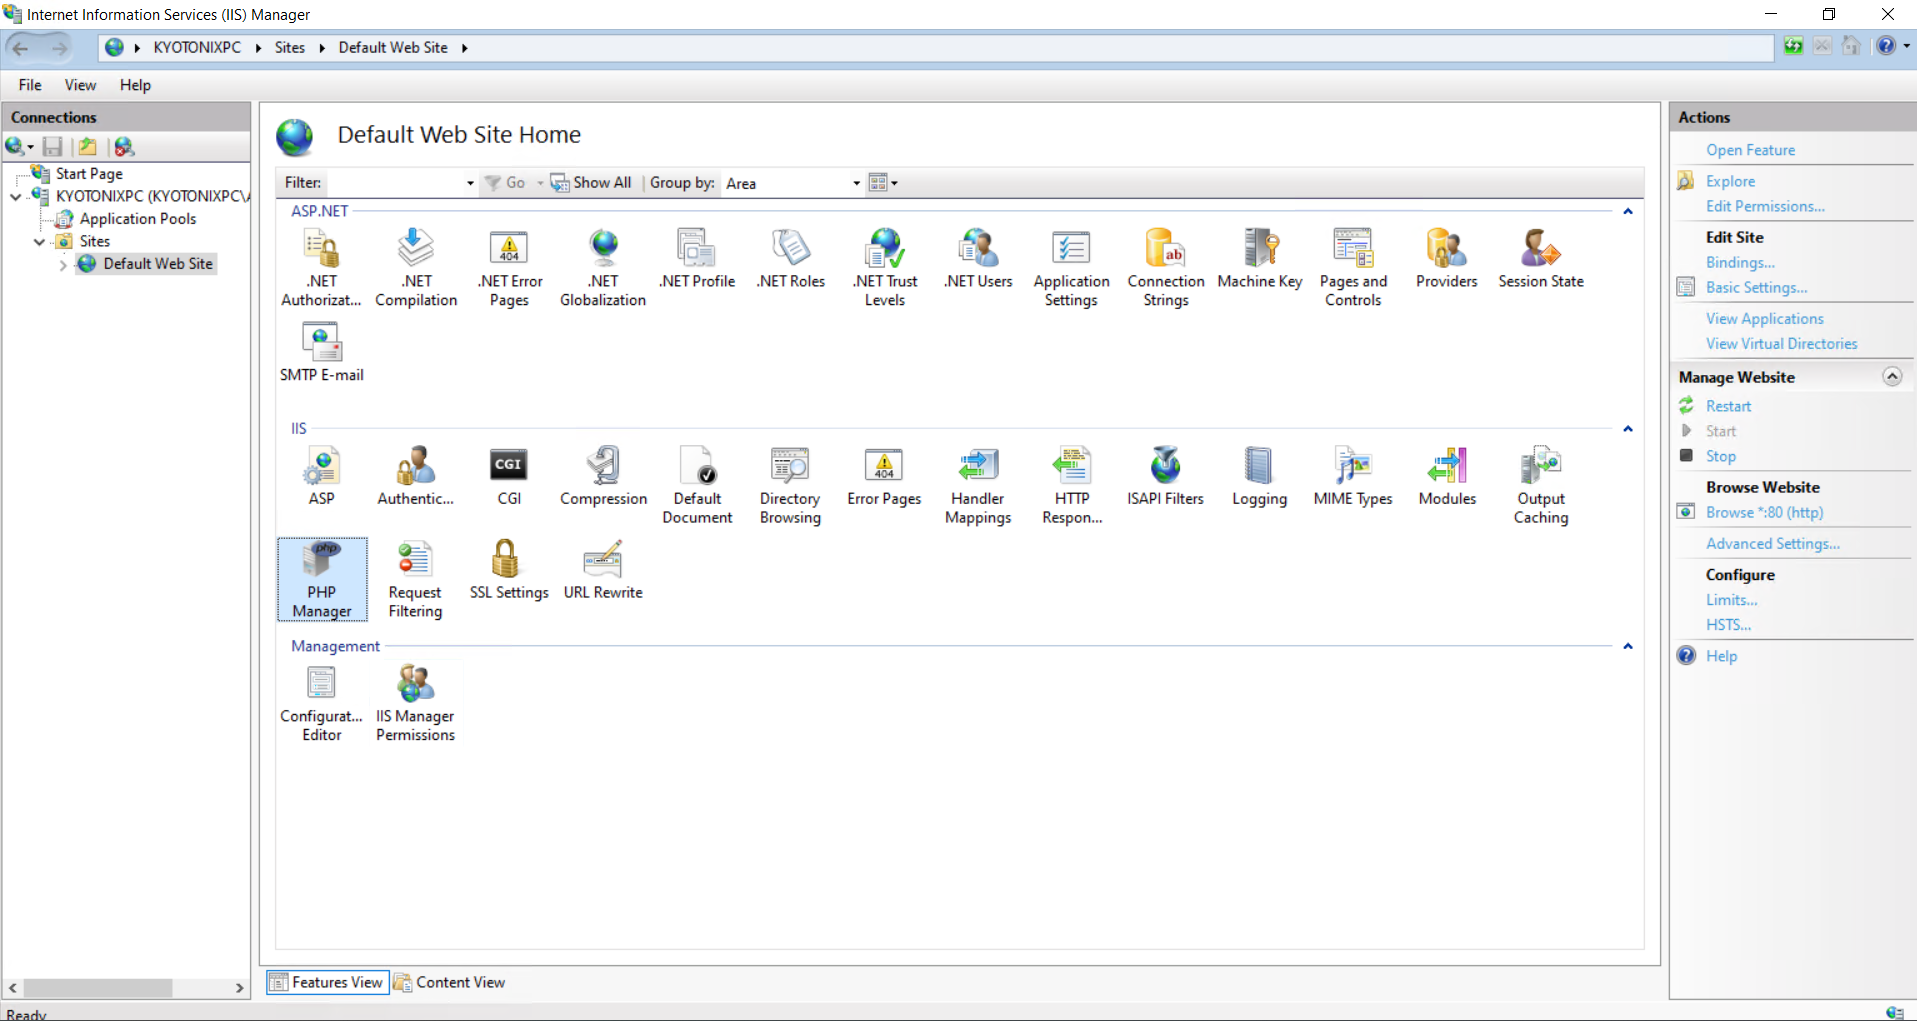Open CGI feature
Viewport: 1917px width, 1021px height.
coord(510,476)
